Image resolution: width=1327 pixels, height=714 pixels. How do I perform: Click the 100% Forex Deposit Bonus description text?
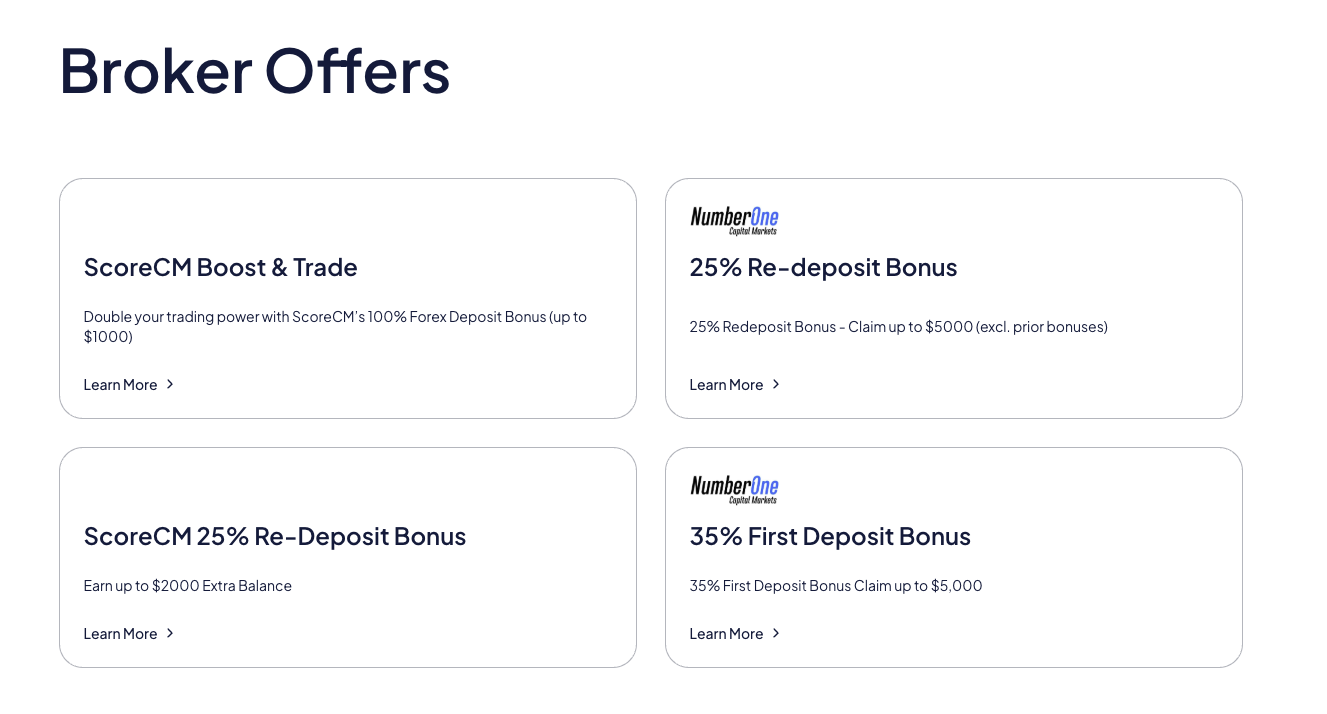pos(335,327)
